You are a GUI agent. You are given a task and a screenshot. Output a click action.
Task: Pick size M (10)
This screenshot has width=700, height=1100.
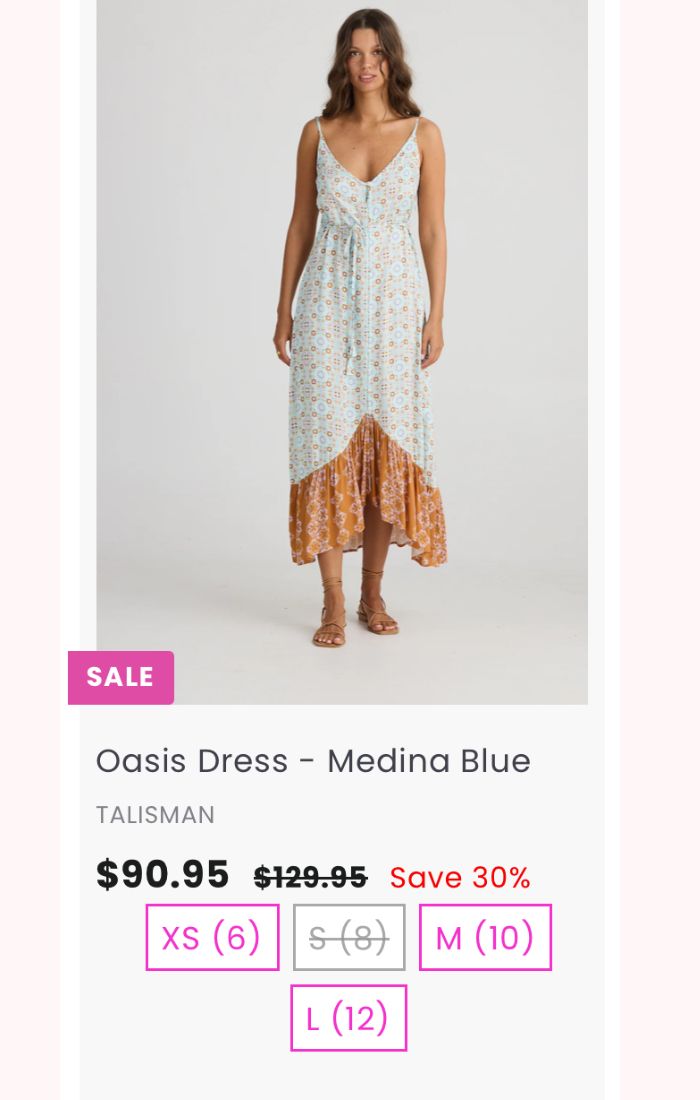(x=485, y=937)
